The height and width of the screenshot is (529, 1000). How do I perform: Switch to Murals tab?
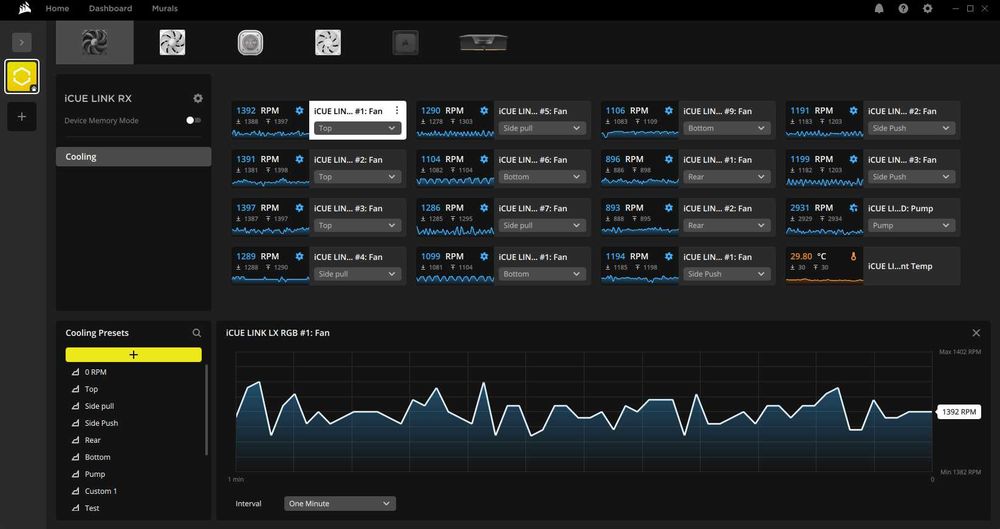[165, 8]
